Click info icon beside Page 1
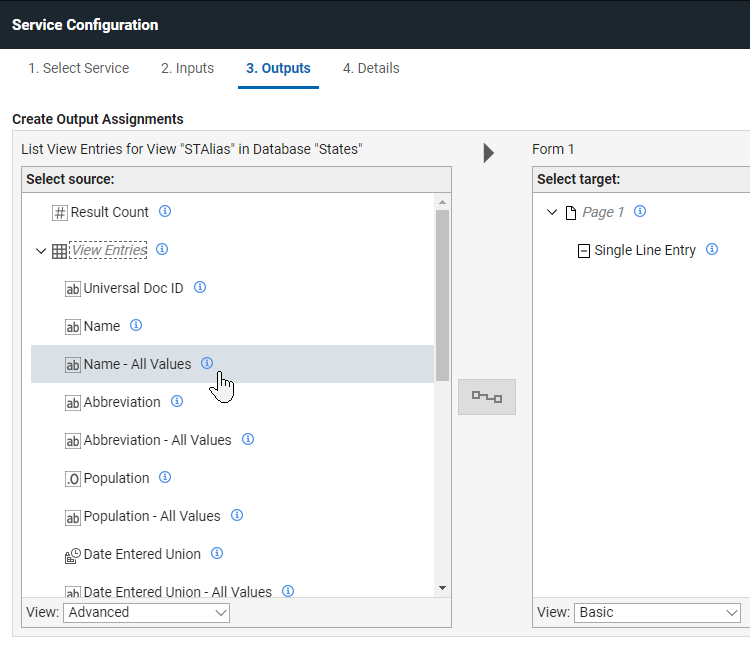 click(640, 211)
